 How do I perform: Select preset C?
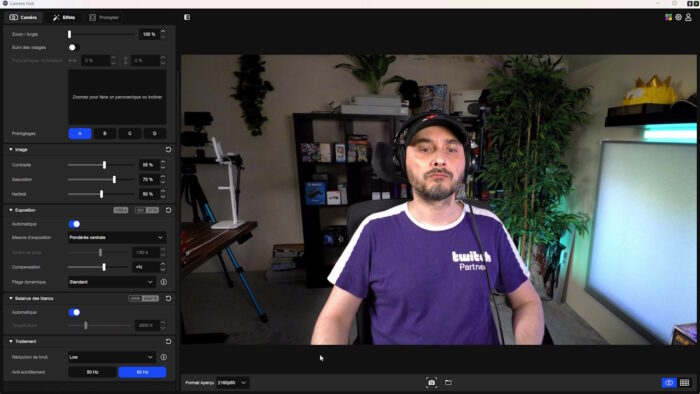pyautogui.click(x=130, y=133)
